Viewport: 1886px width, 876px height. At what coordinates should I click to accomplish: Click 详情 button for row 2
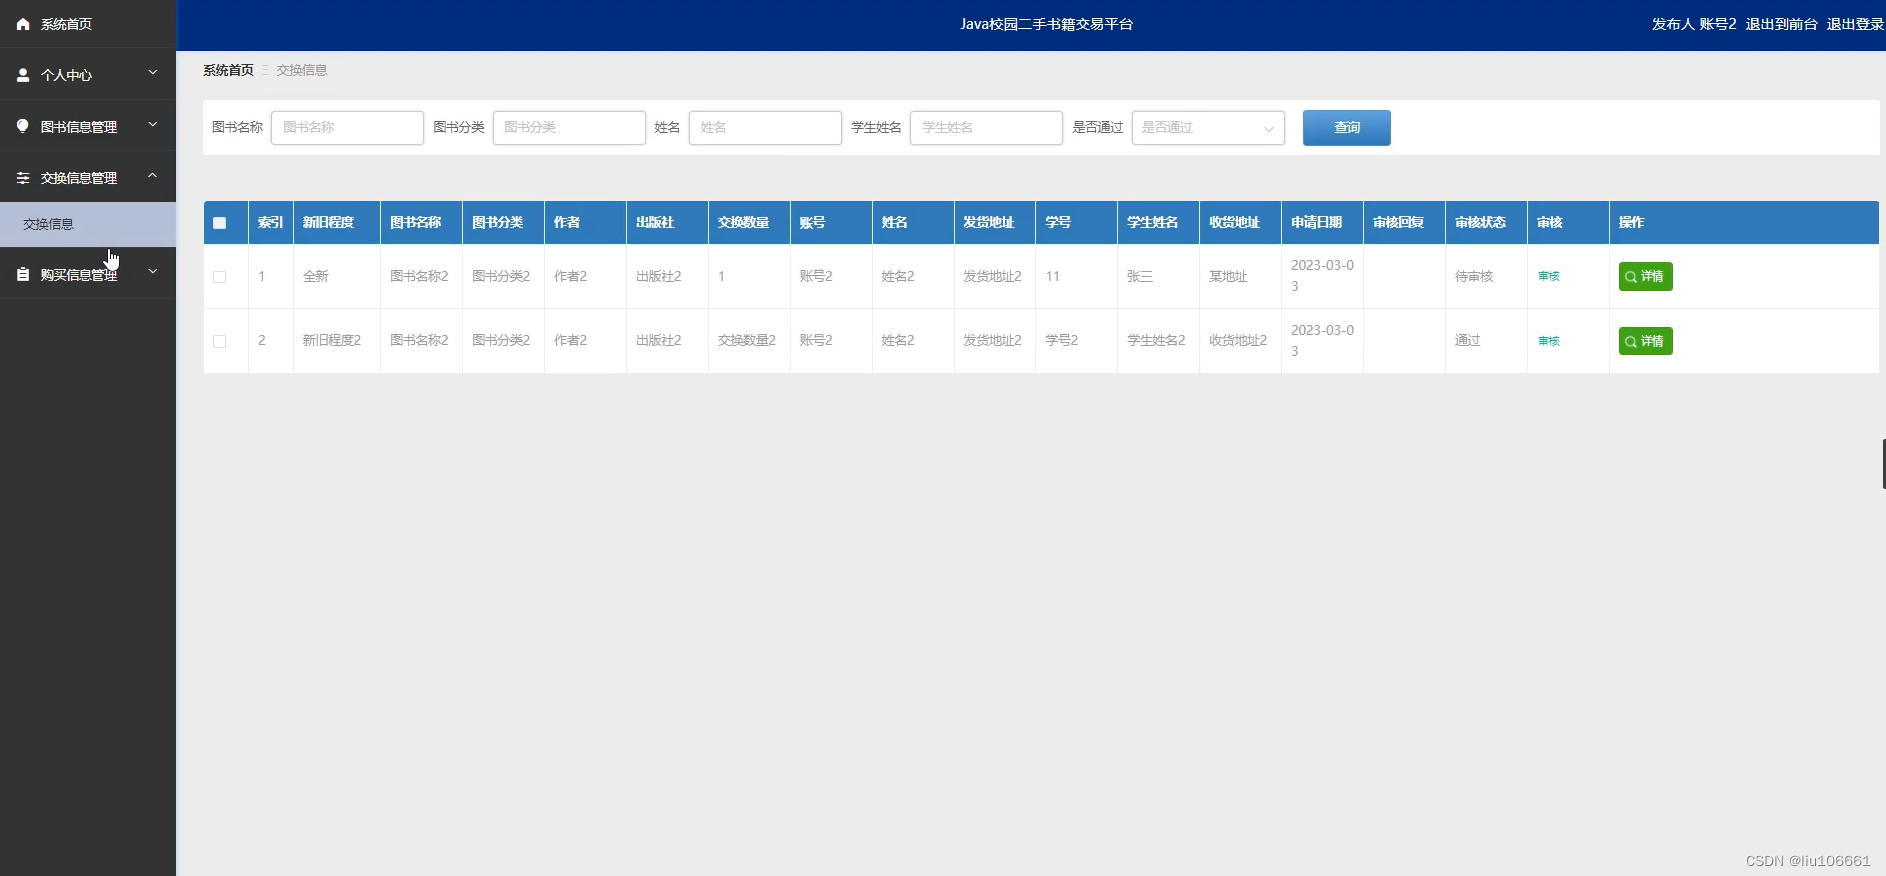pyautogui.click(x=1645, y=342)
